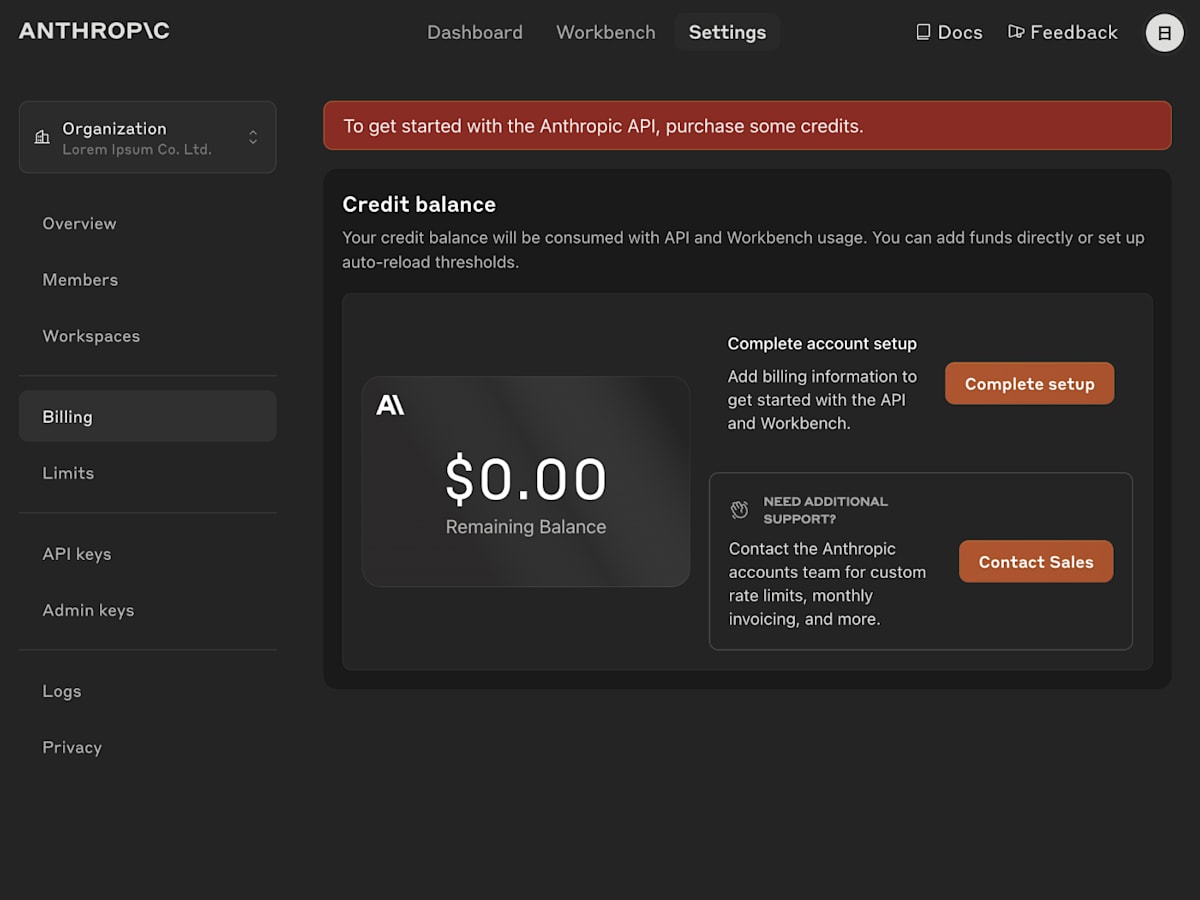Viewport: 1200px width, 900px height.
Task: Open the Docs book icon
Action: (923, 32)
